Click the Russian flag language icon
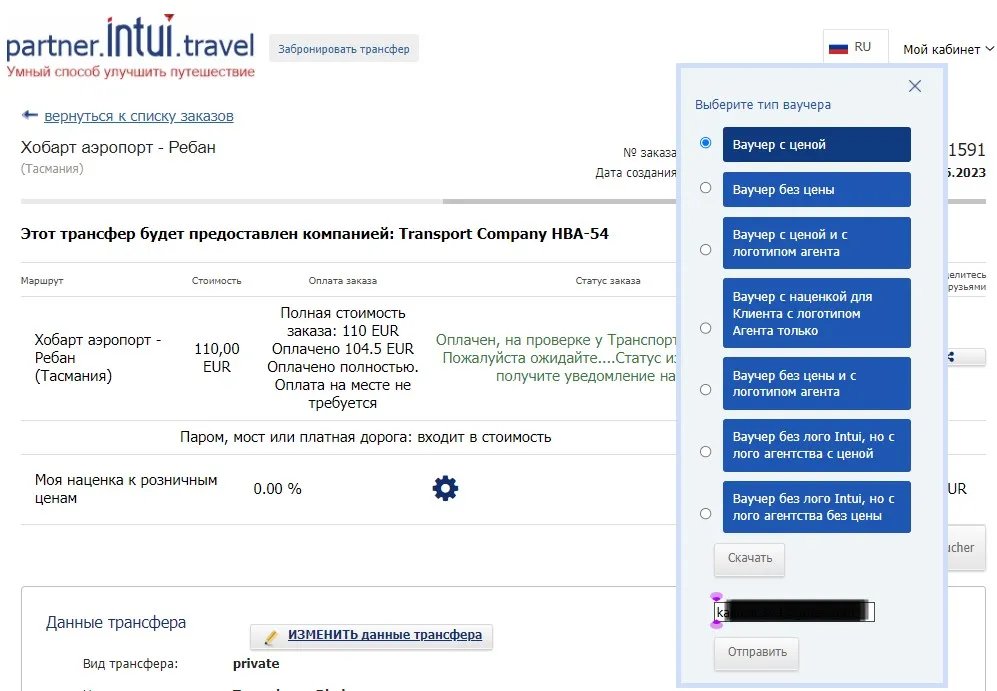The image size is (997, 691). coord(838,47)
